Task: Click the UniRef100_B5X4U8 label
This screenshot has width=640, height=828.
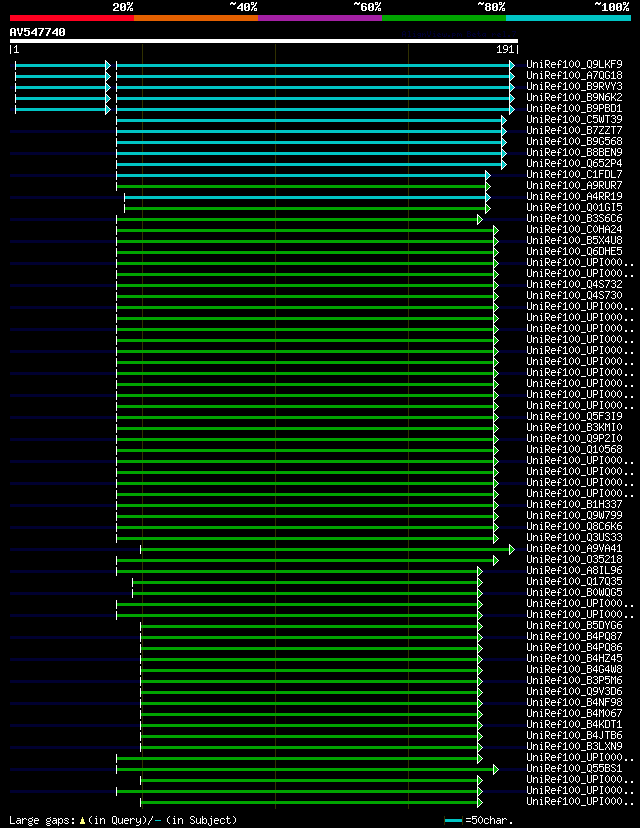Action: [x=574, y=240]
